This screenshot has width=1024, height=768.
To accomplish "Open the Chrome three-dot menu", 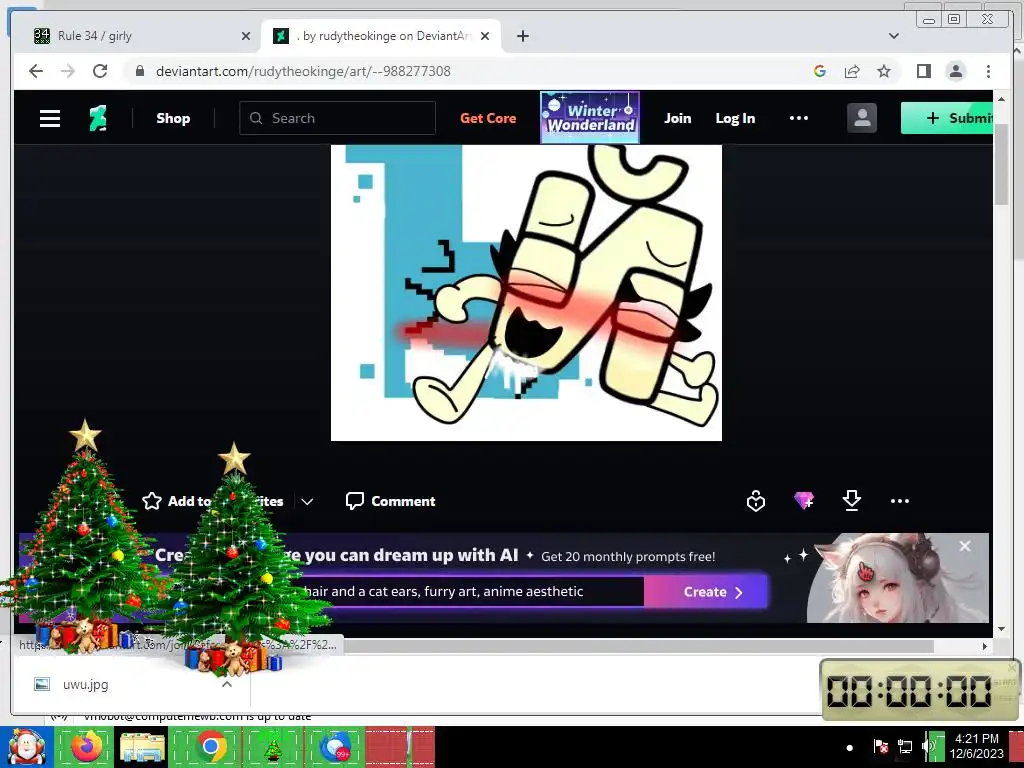I will (x=988, y=71).
